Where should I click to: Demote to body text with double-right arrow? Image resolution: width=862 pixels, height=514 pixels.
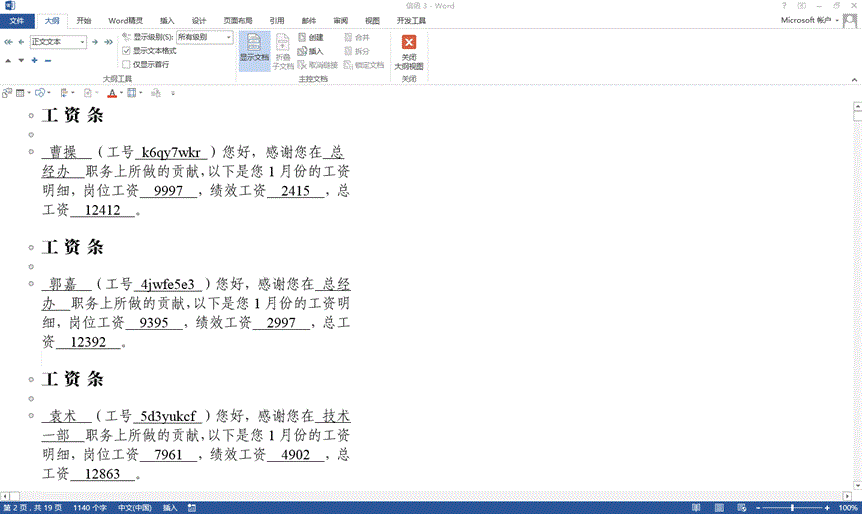(107, 42)
